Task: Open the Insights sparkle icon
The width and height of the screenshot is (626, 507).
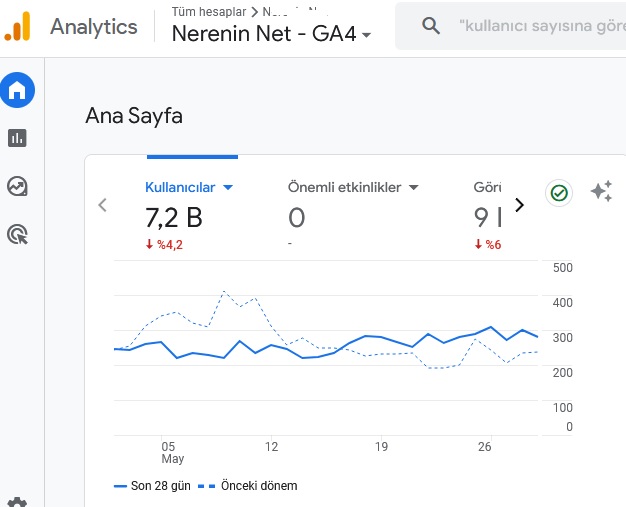Action: coord(602,191)
